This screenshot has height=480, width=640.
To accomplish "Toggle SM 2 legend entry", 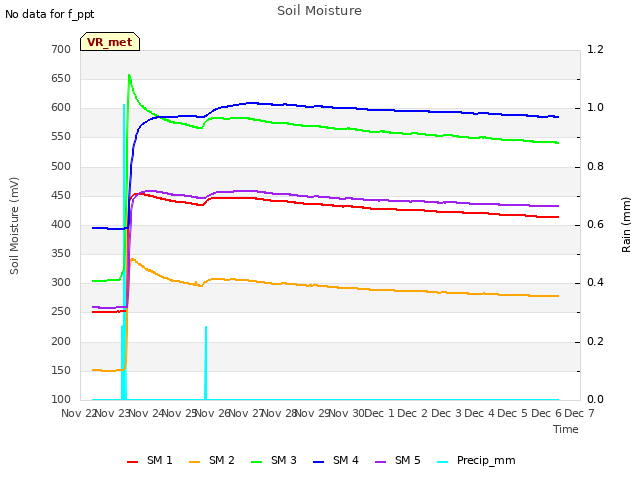I will [x=212, y=460].
